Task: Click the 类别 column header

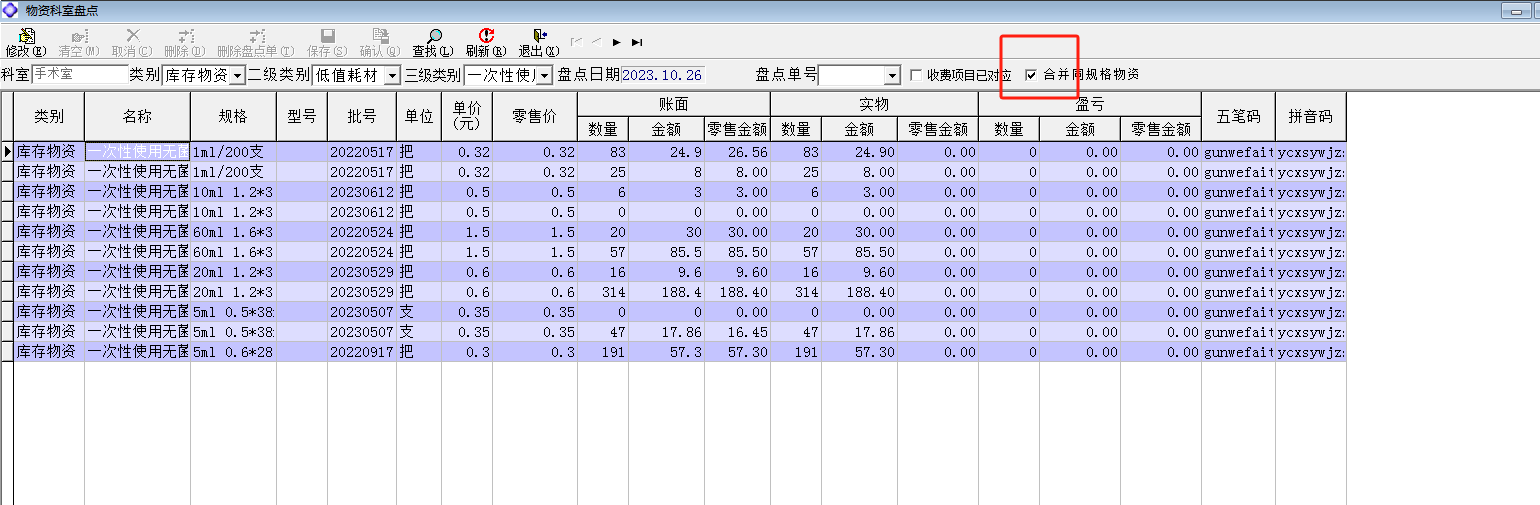Action: [x=49, y=116]
